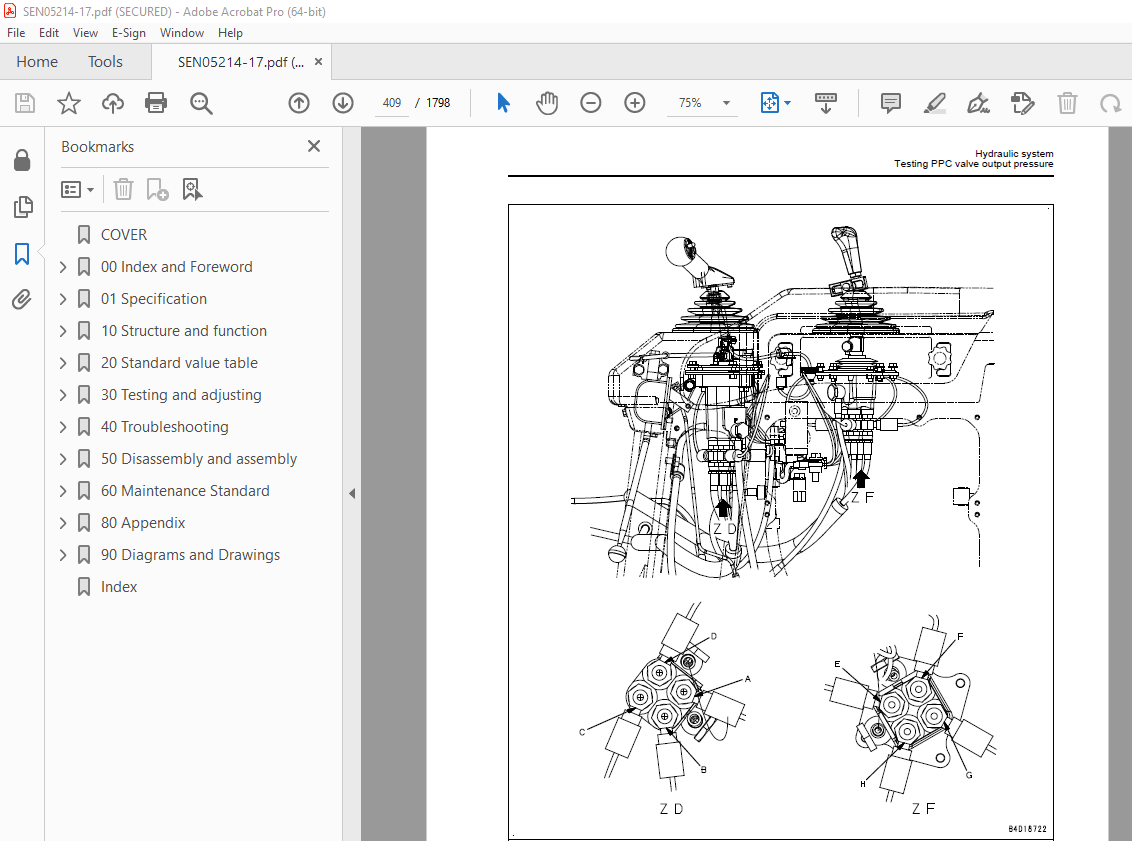Expand the 30 Testing and adjusting bookmark
Viewport: 1132px width, 841px height.
63,395
